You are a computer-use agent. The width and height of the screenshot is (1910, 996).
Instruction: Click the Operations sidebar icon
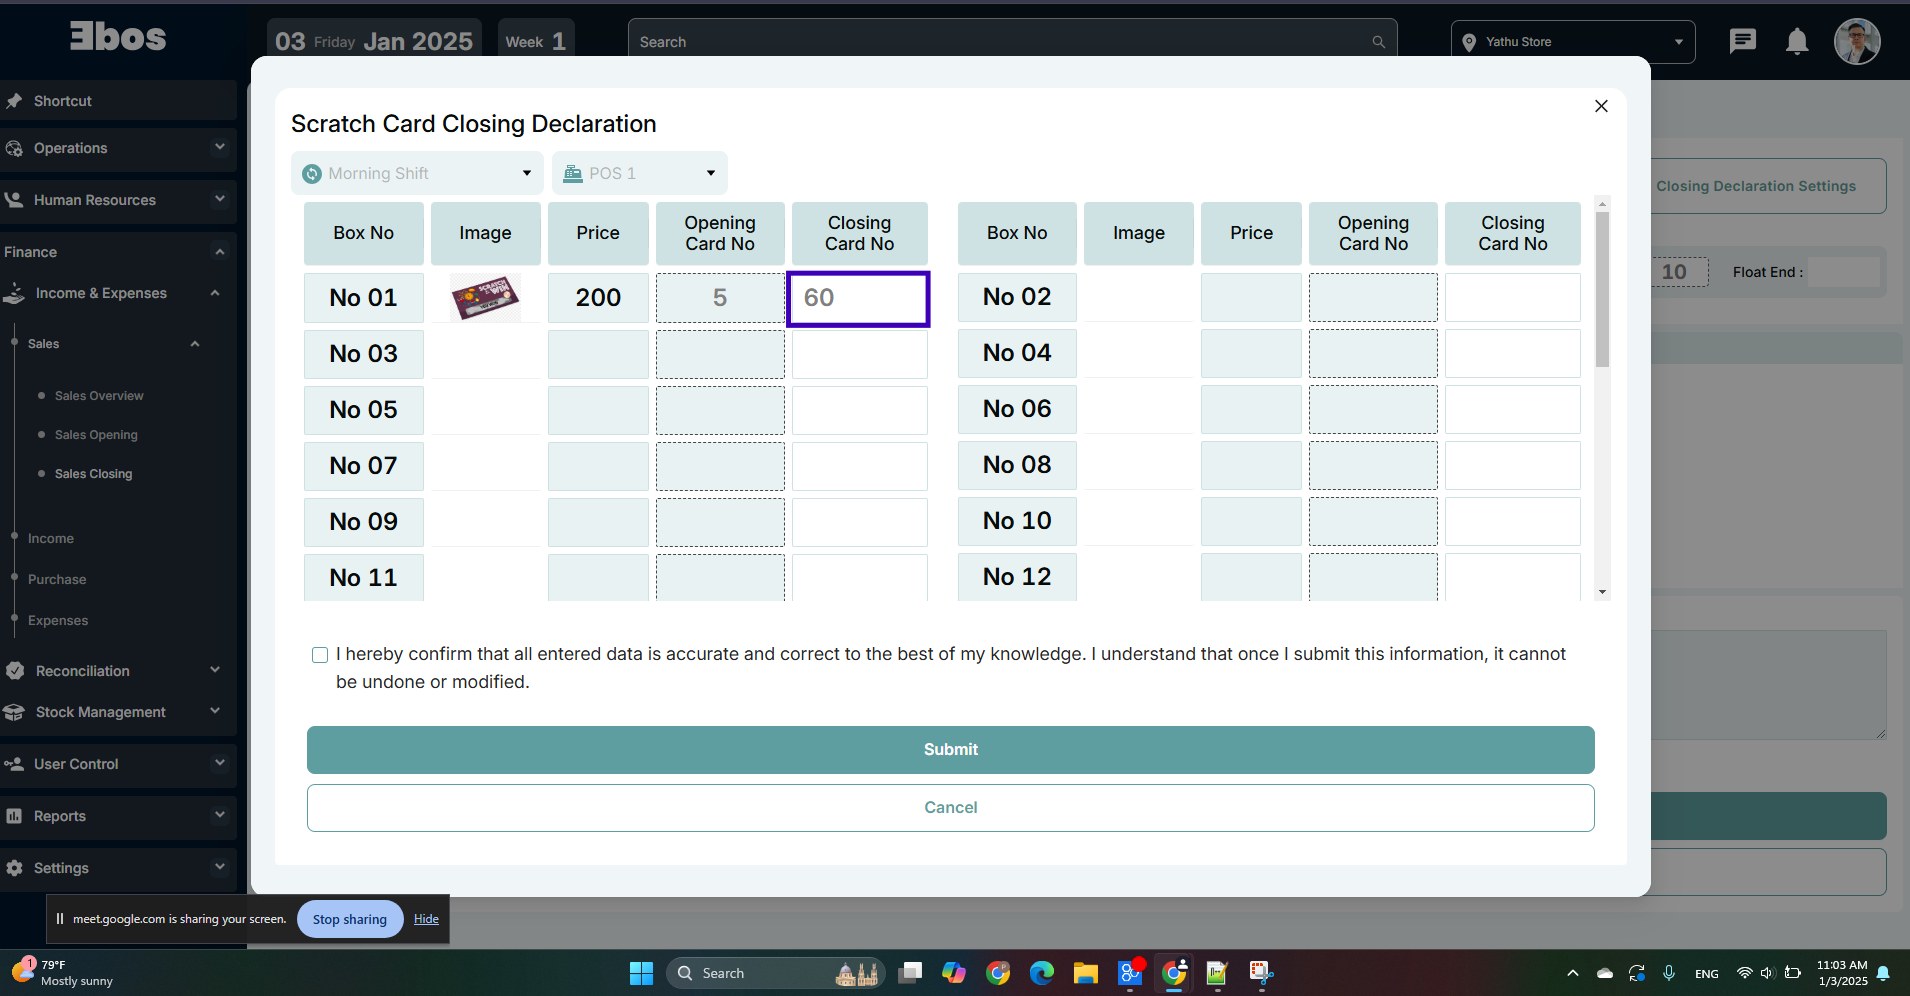click(14, 148)
